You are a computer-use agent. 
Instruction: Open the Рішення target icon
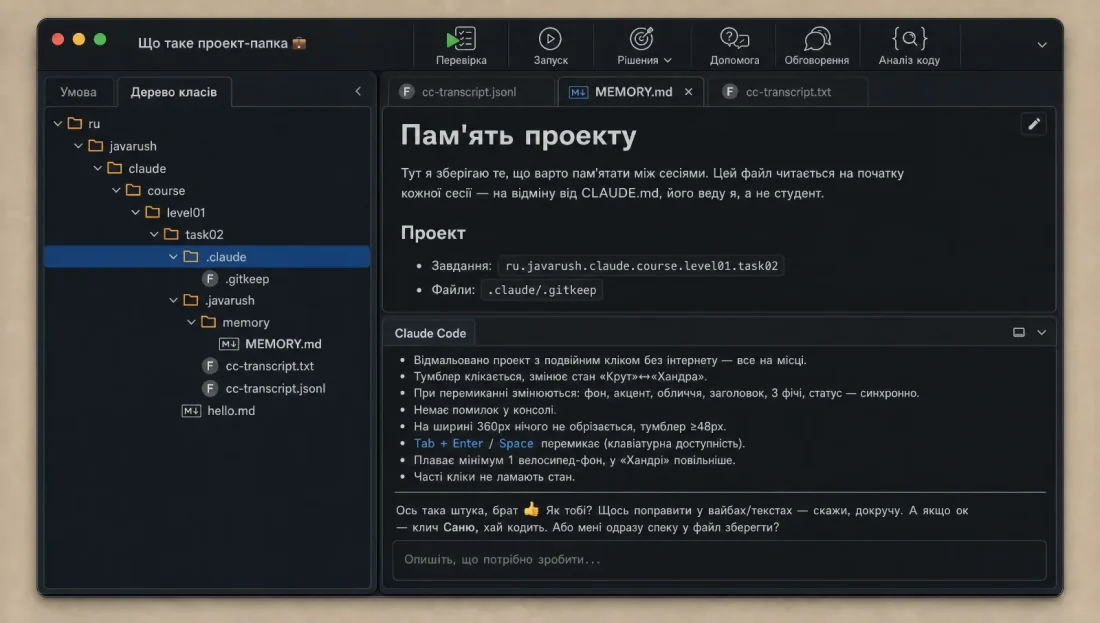(641, 39)
